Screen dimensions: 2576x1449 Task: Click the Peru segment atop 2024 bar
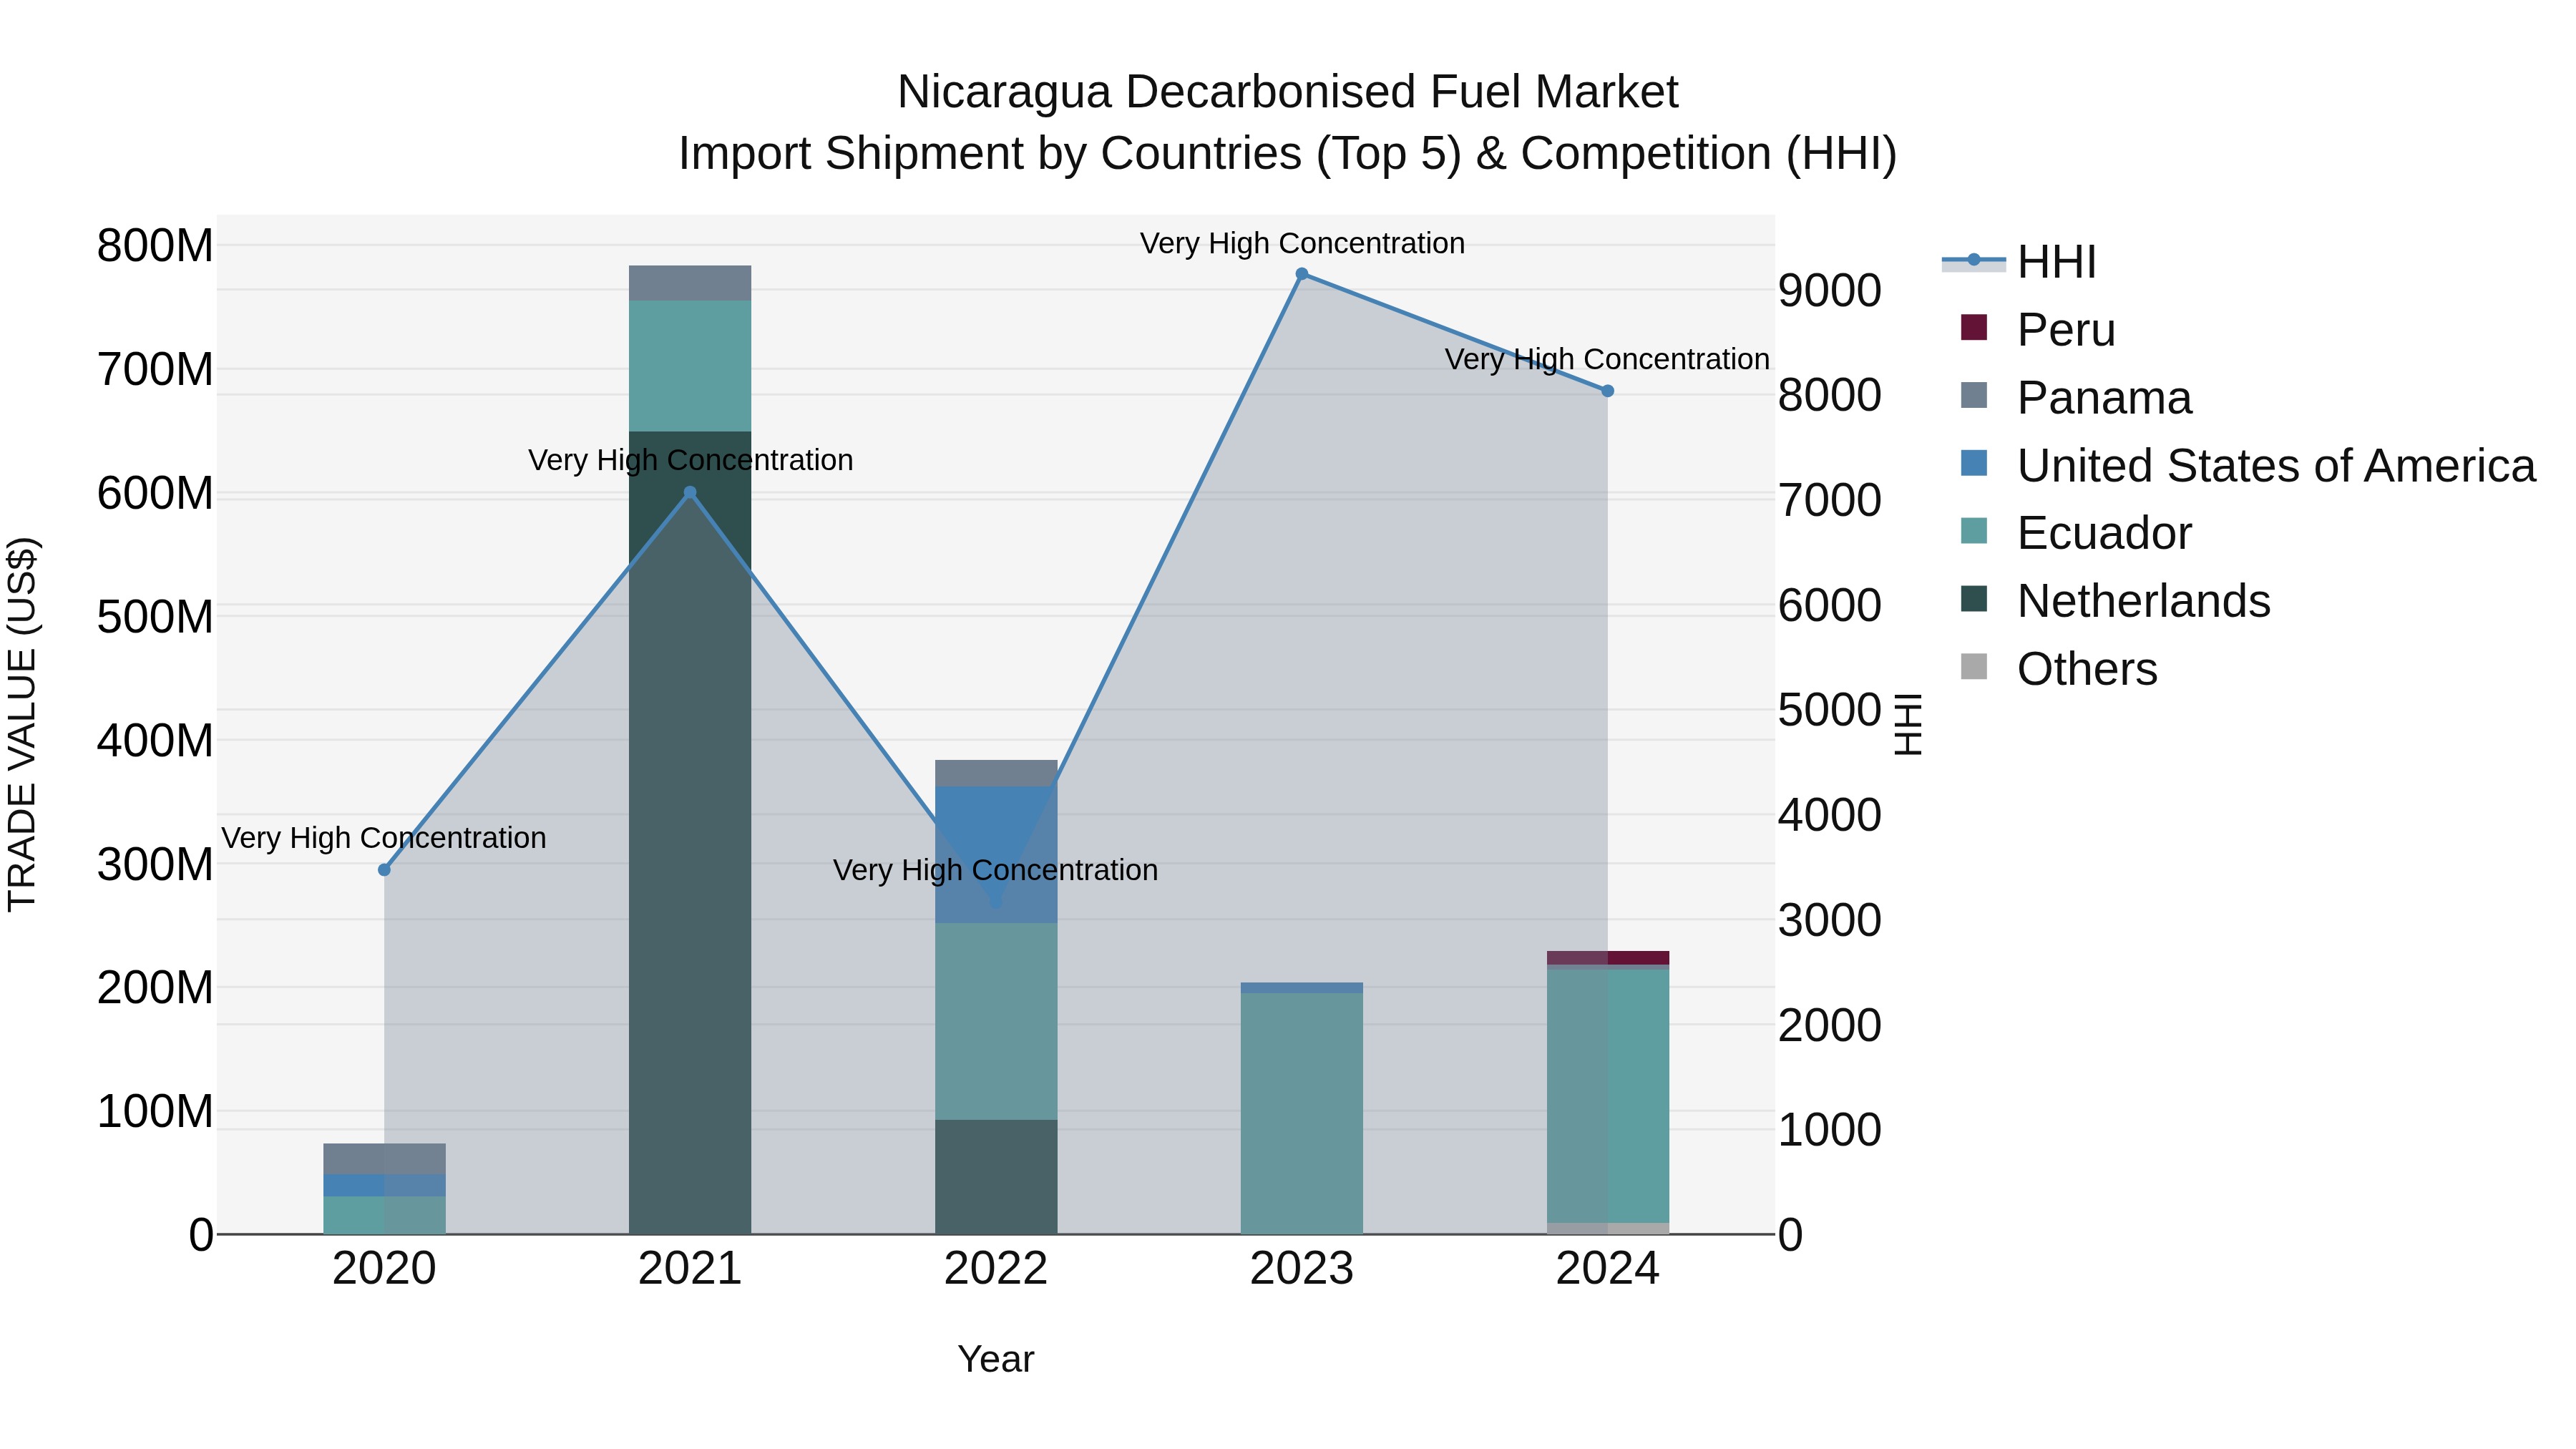[1608, 957]
